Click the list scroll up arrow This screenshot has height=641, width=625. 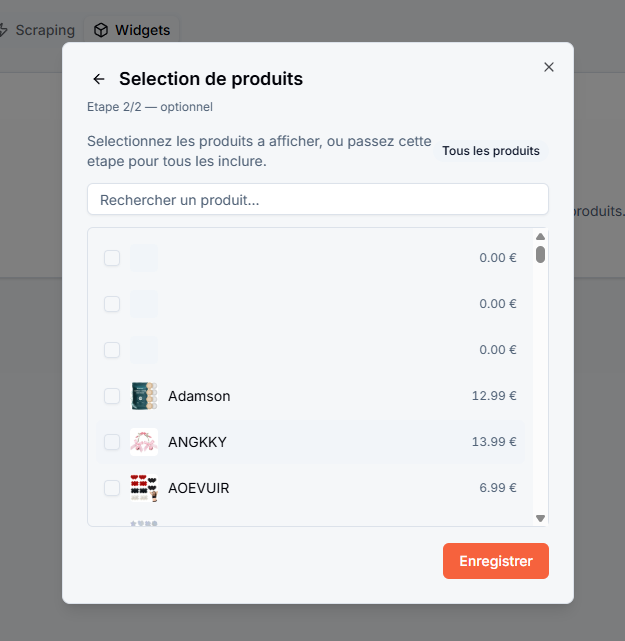[x=540, y=237]
